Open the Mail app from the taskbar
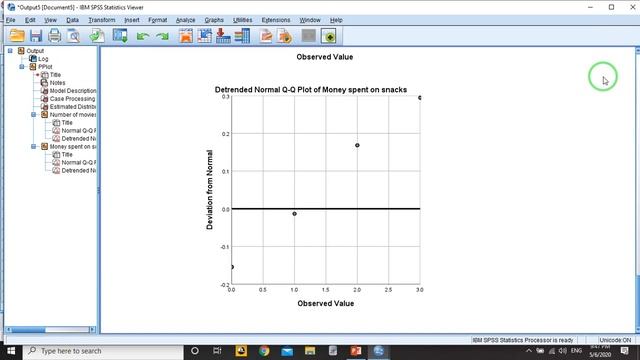Screen dimensions: 640x360 (x=287, y=351)
